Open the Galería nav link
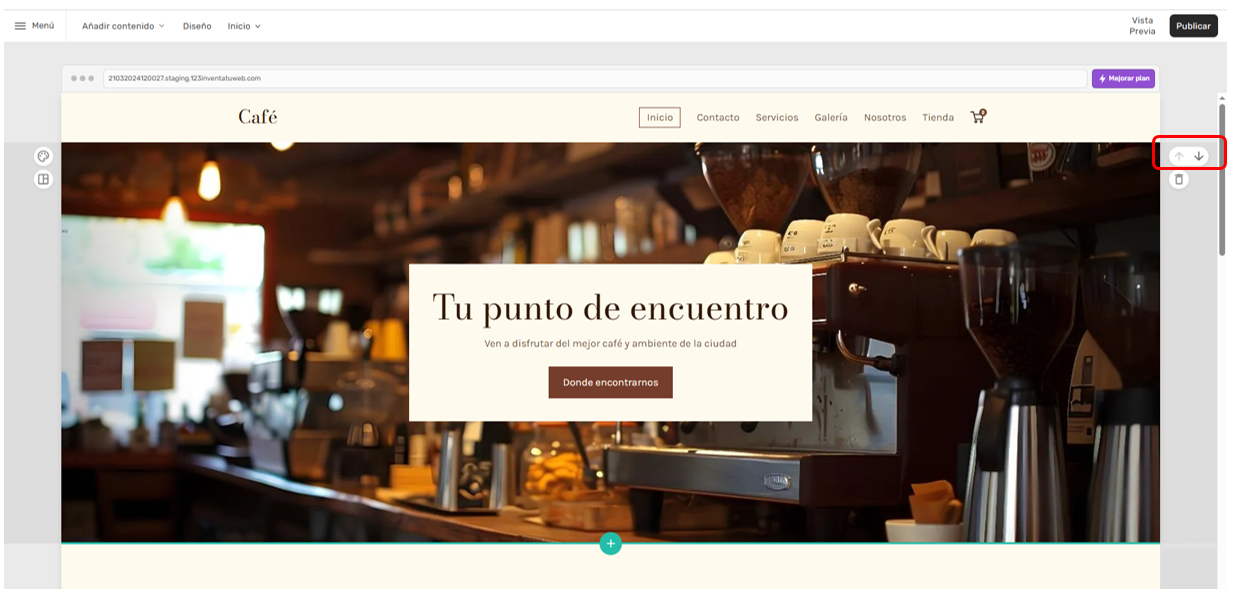The height and width of the screenshot is (598, 1236). [x=831, y=117]
